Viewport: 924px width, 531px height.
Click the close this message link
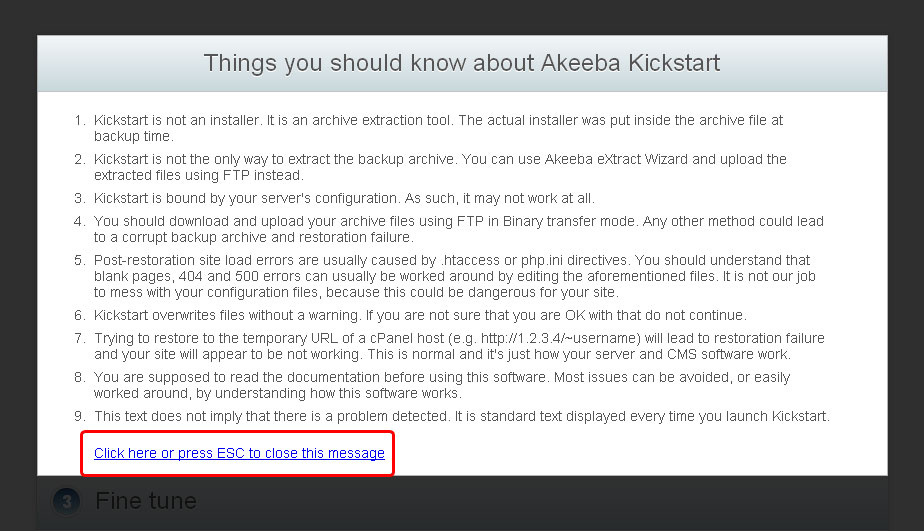[x=239, y=453]
